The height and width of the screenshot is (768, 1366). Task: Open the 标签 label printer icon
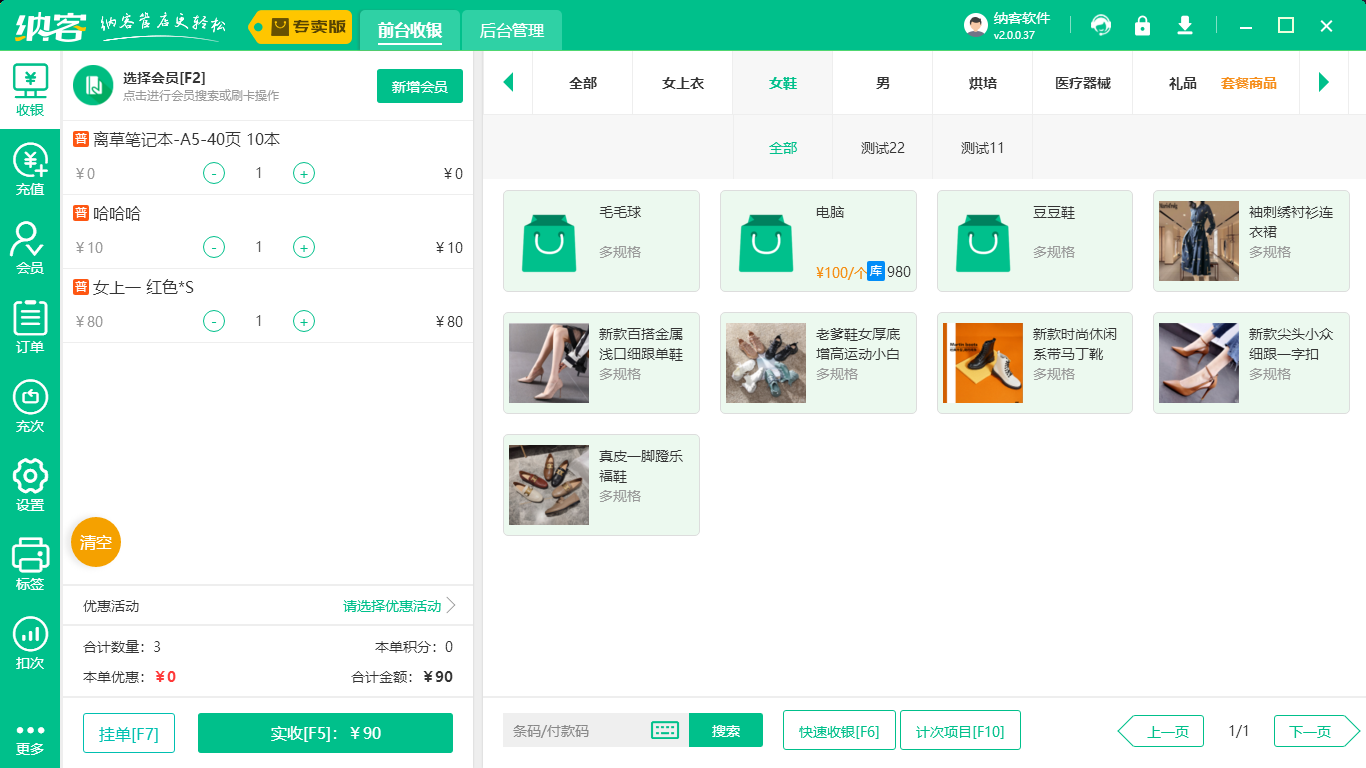tap(30, 564)
